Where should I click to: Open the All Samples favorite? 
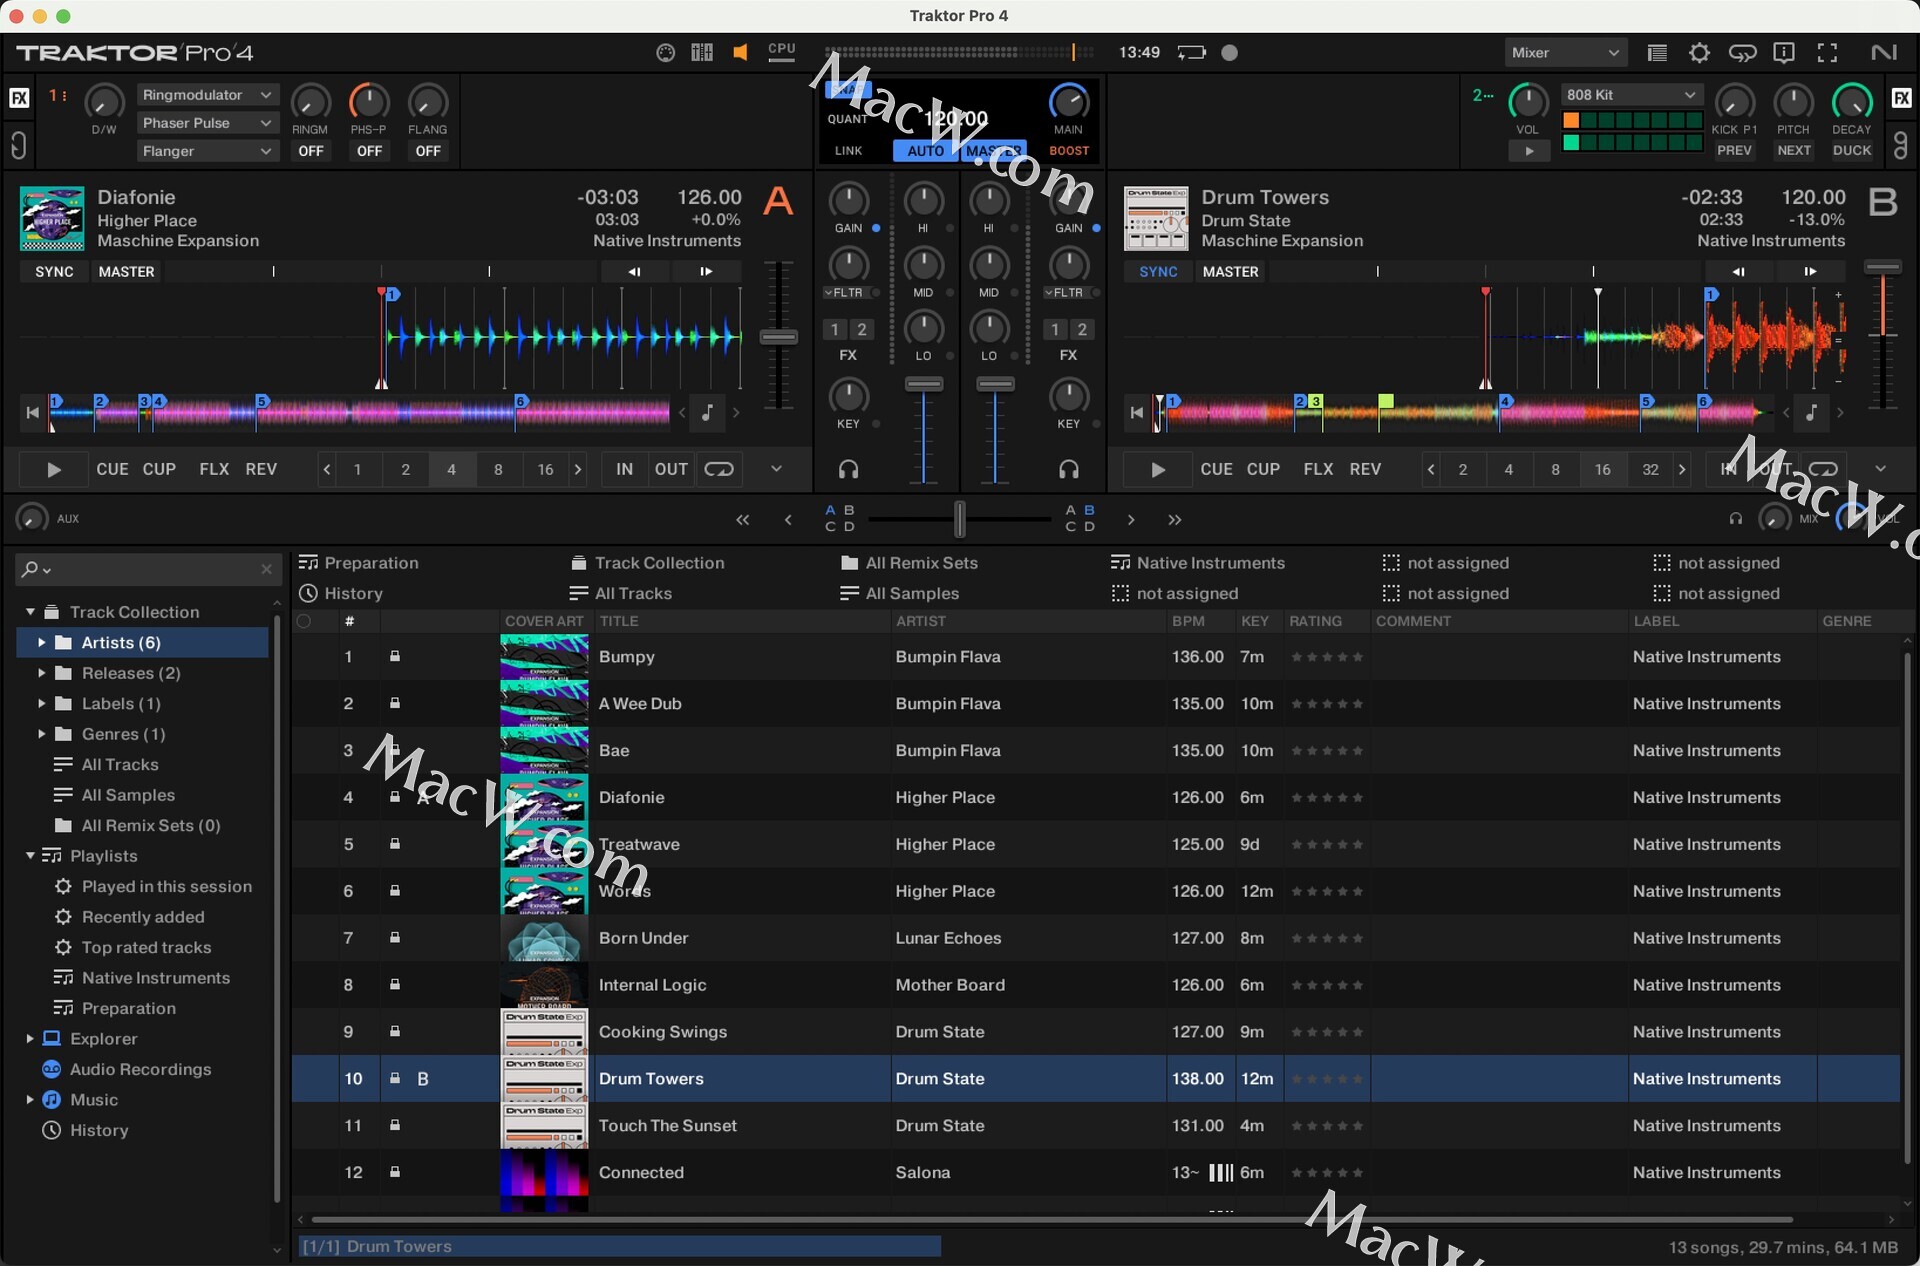[x=900, y=593]
